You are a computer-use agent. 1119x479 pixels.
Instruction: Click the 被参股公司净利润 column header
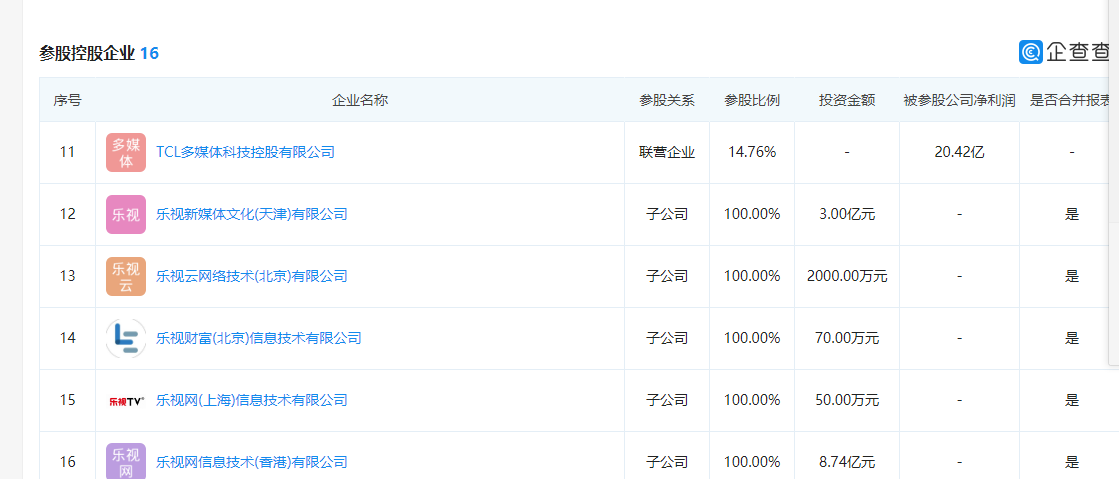[959, 101]
